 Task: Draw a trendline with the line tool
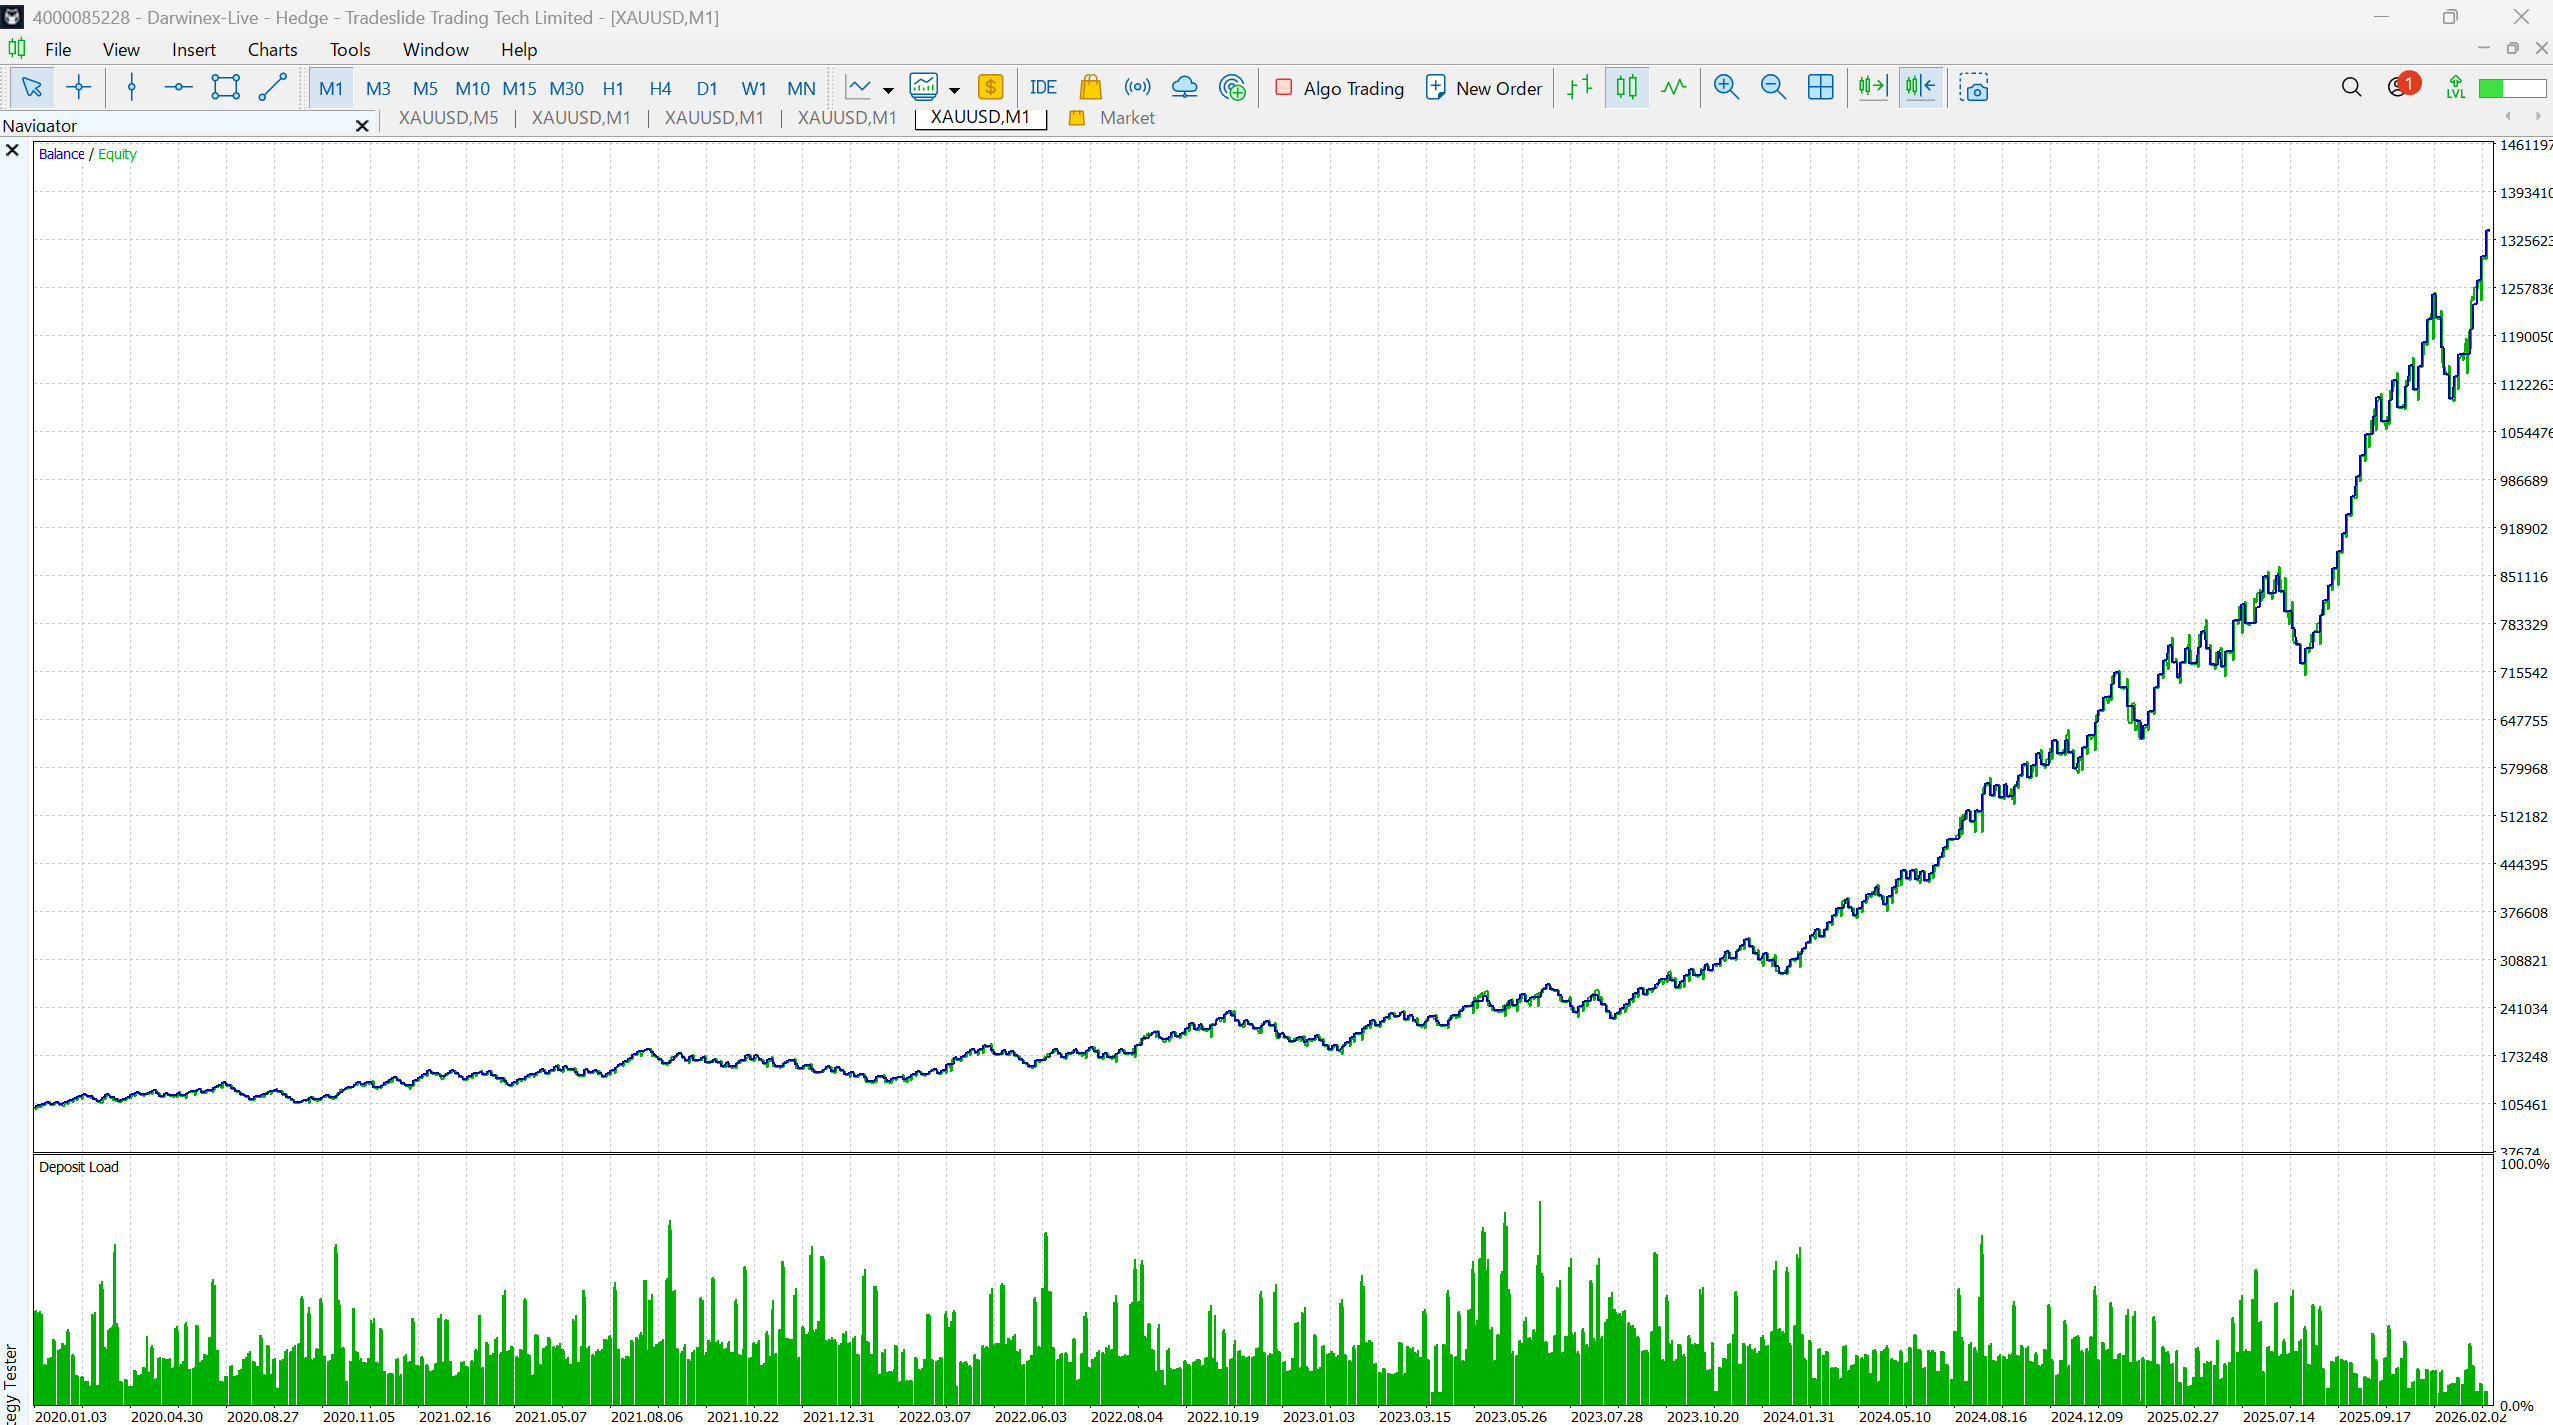coord(273,88)
